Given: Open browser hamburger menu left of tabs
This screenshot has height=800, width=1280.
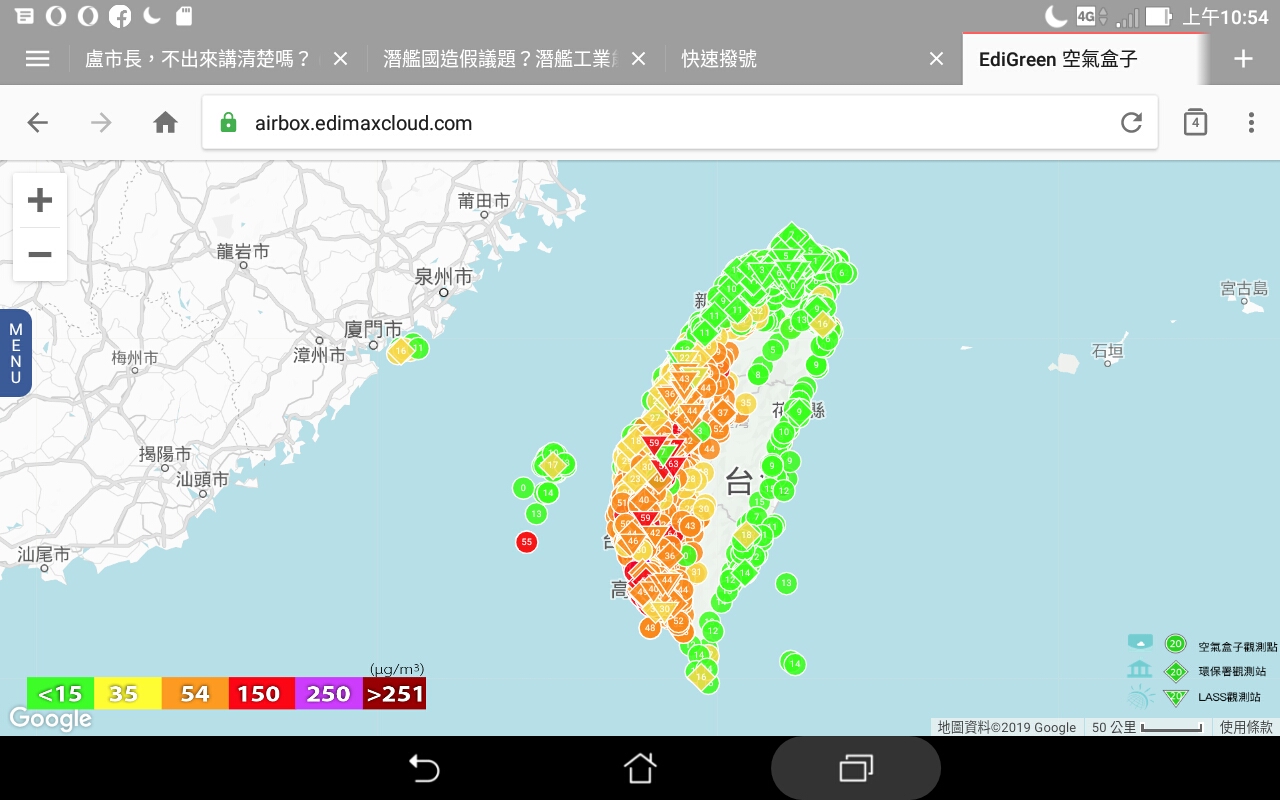Looking at the screenshot, I should (37, 59).
